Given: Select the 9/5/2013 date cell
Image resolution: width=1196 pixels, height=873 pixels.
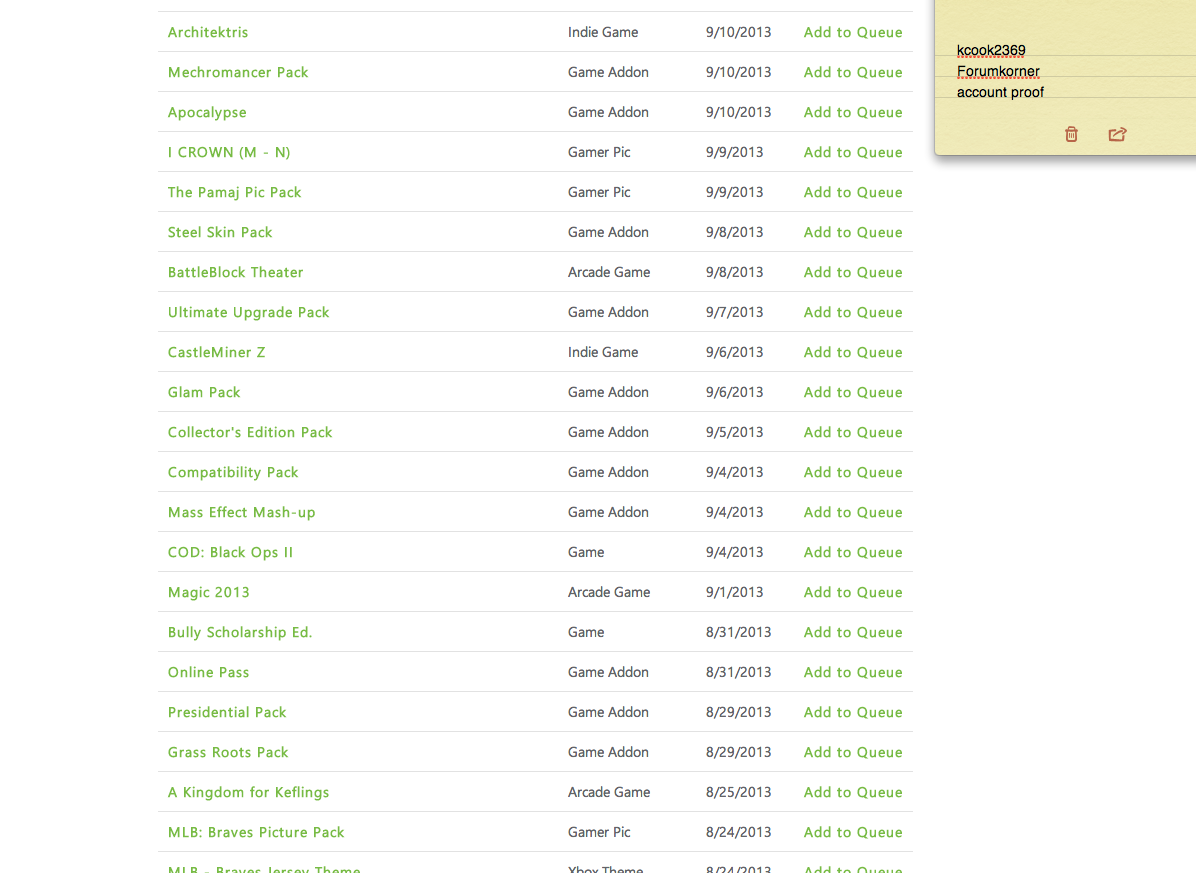Looking at the screenshot, I should pyautogui.click(x=734, y=432).
